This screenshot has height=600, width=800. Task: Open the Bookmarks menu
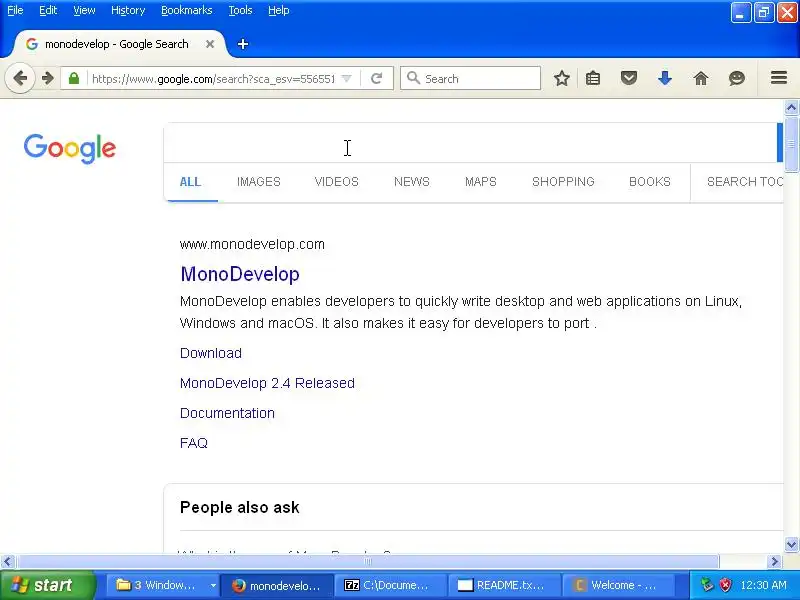pyautogui.click(x=187, y=10)
